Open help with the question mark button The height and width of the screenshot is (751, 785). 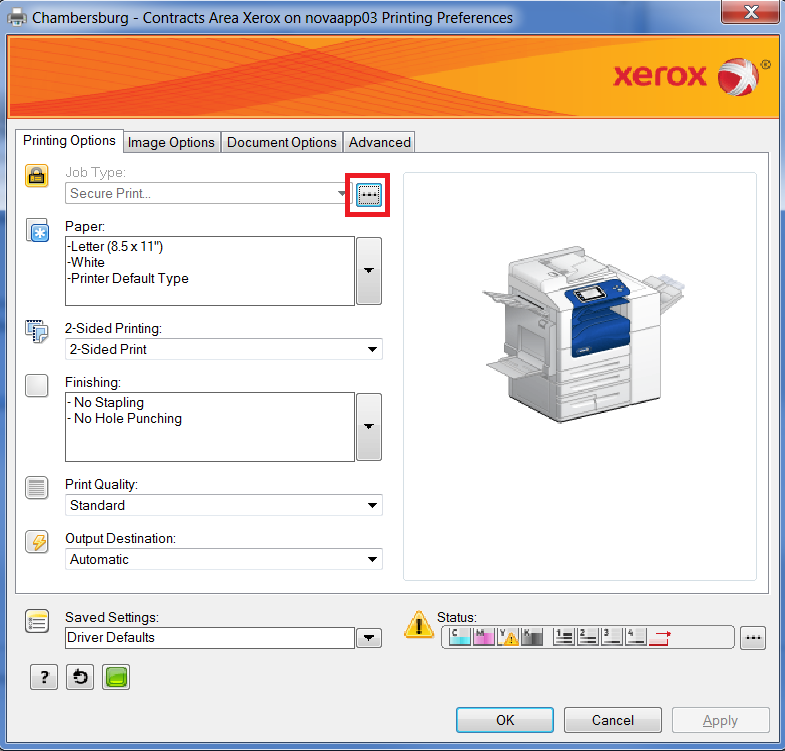(44, 677)
